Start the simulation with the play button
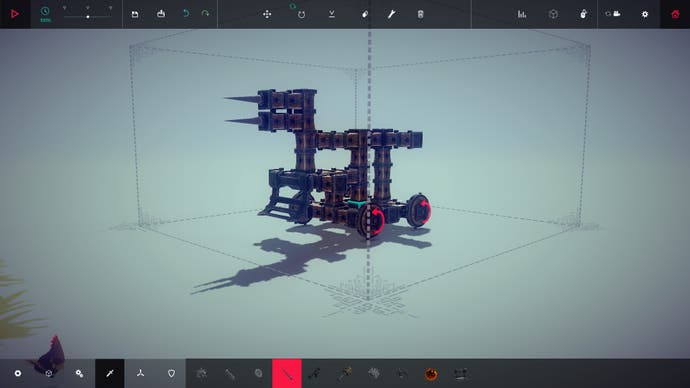 pos(15,14)
